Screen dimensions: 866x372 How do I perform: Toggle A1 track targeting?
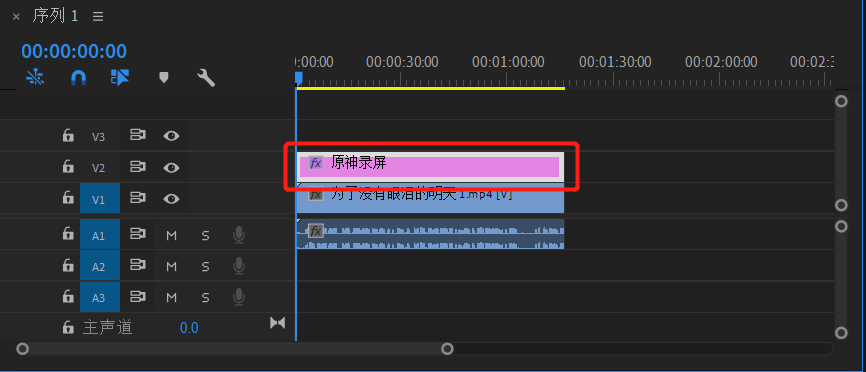coord(100,235)
